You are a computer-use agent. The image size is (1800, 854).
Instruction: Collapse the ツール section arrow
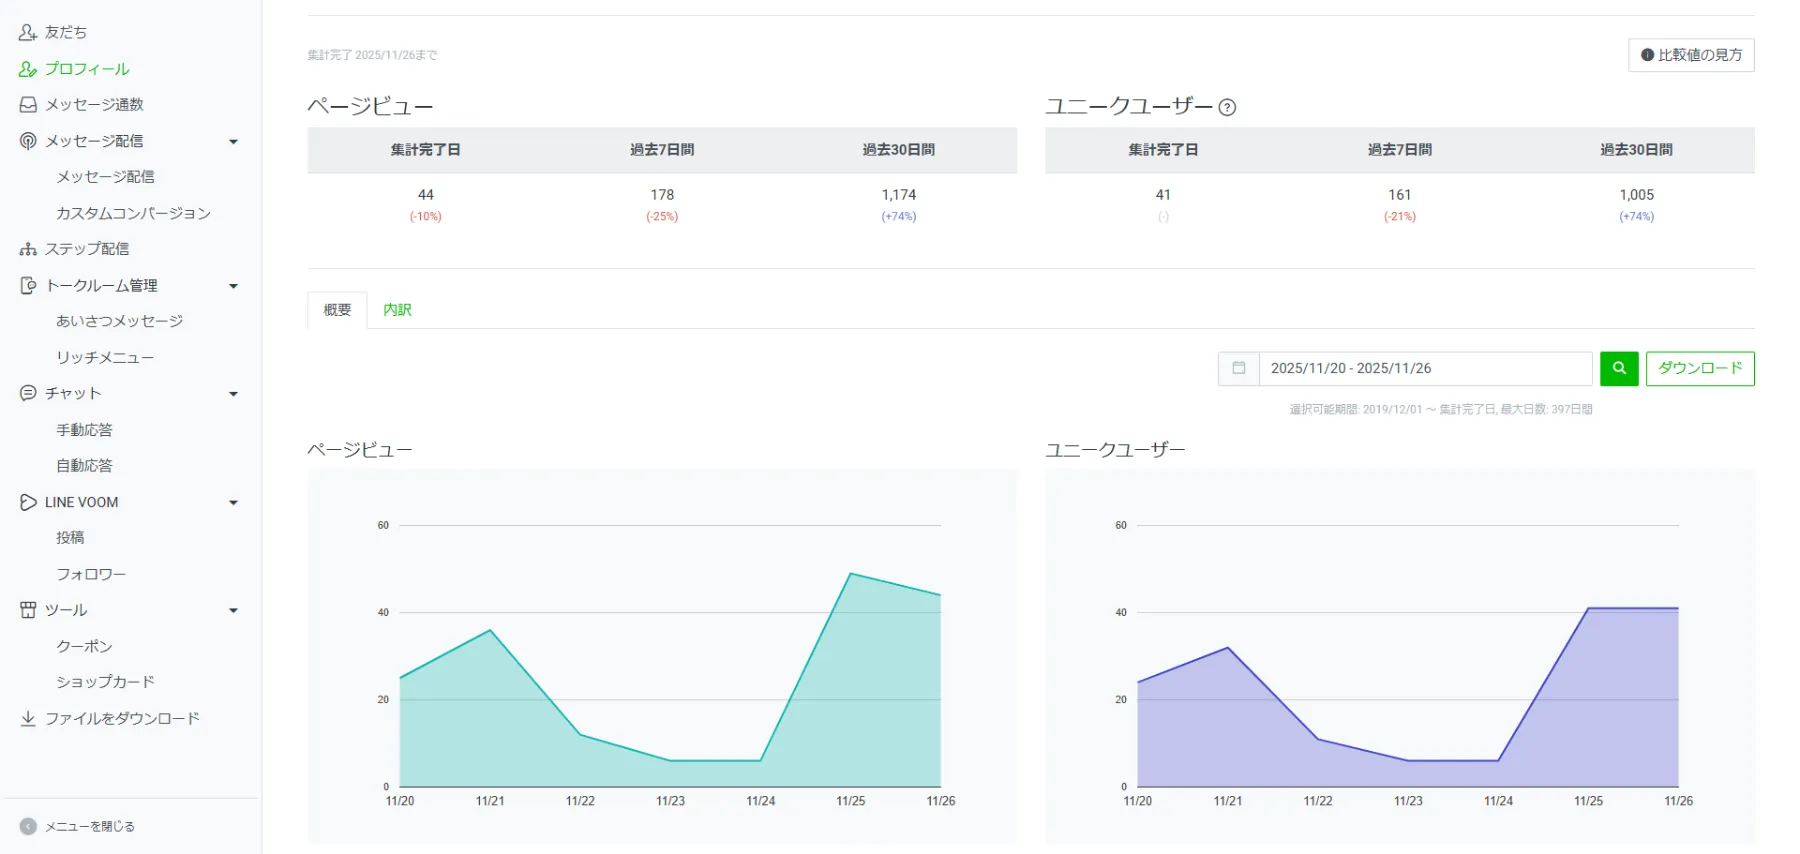coord(234,611)
